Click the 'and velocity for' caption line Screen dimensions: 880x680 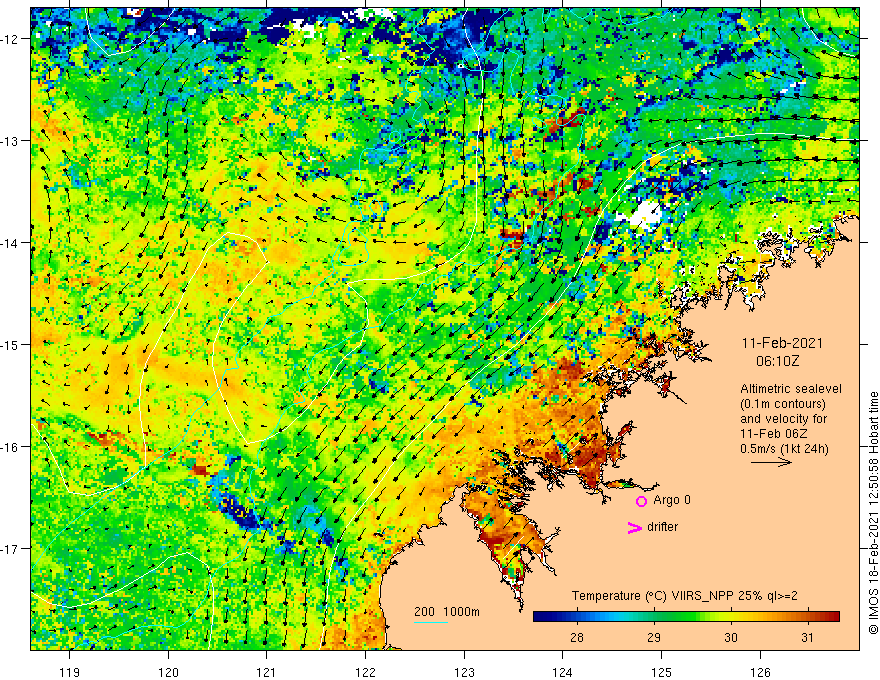pos(783,419)
